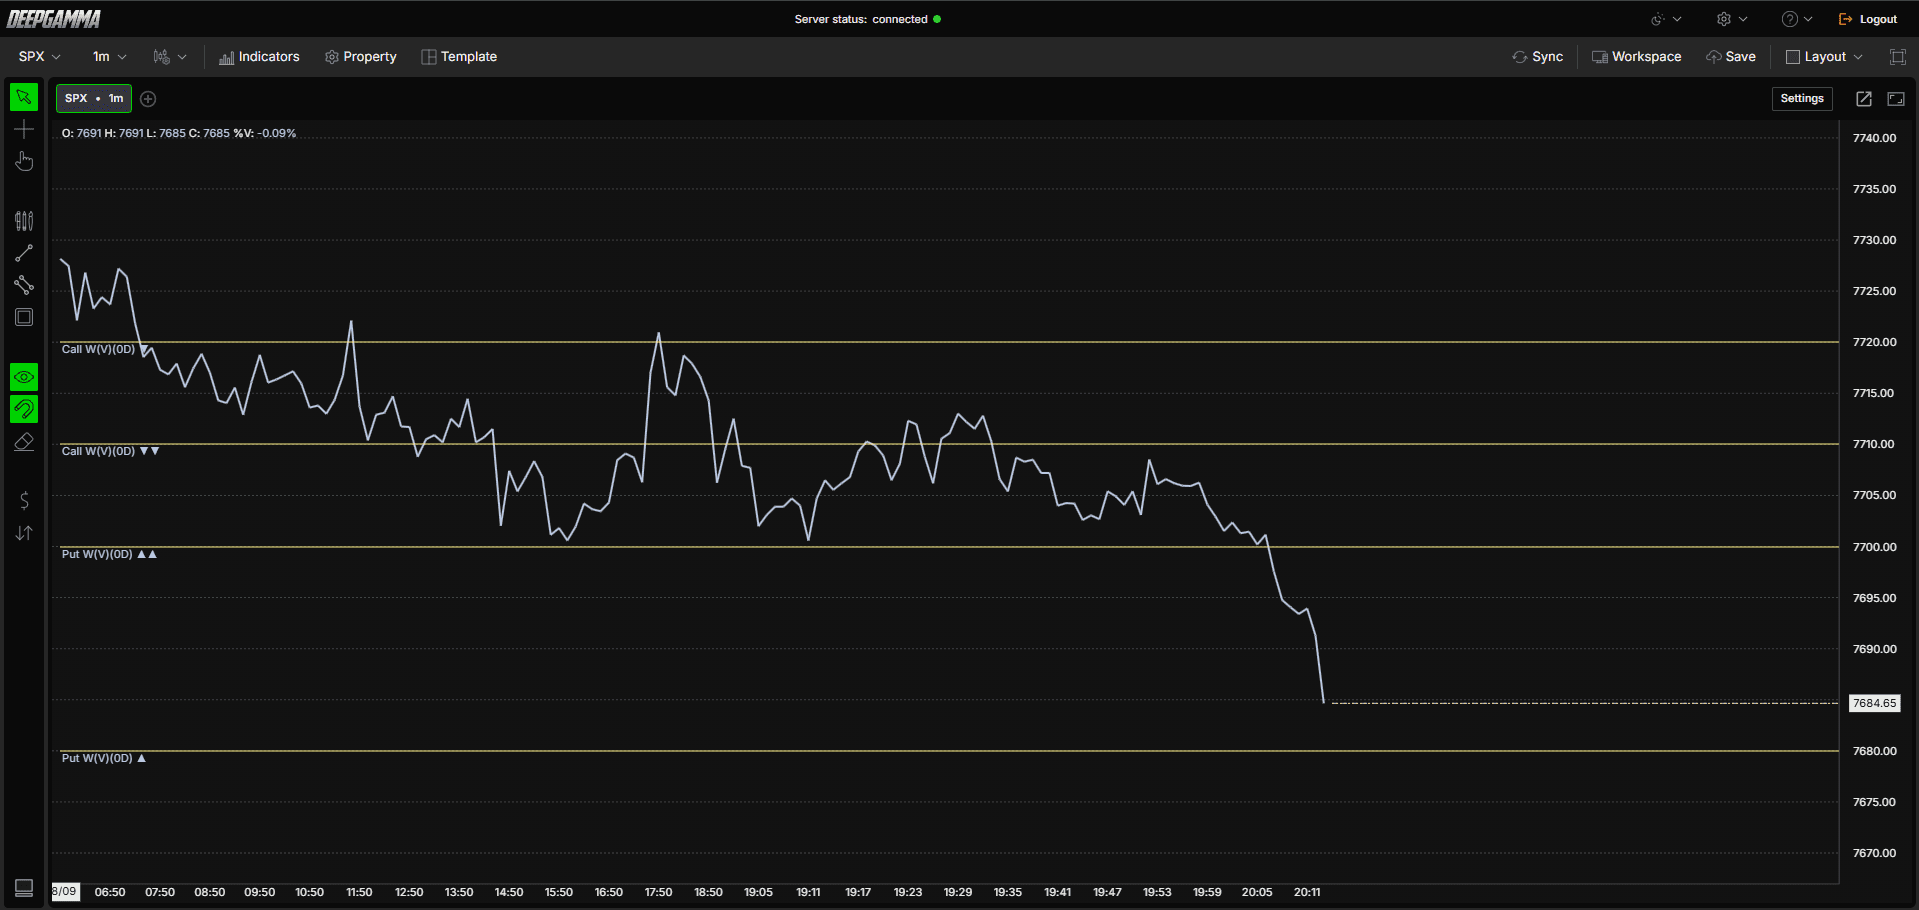1919x910 pixels.
Task: Click the 7700.00 price axis label
Action: [1874, 547]
